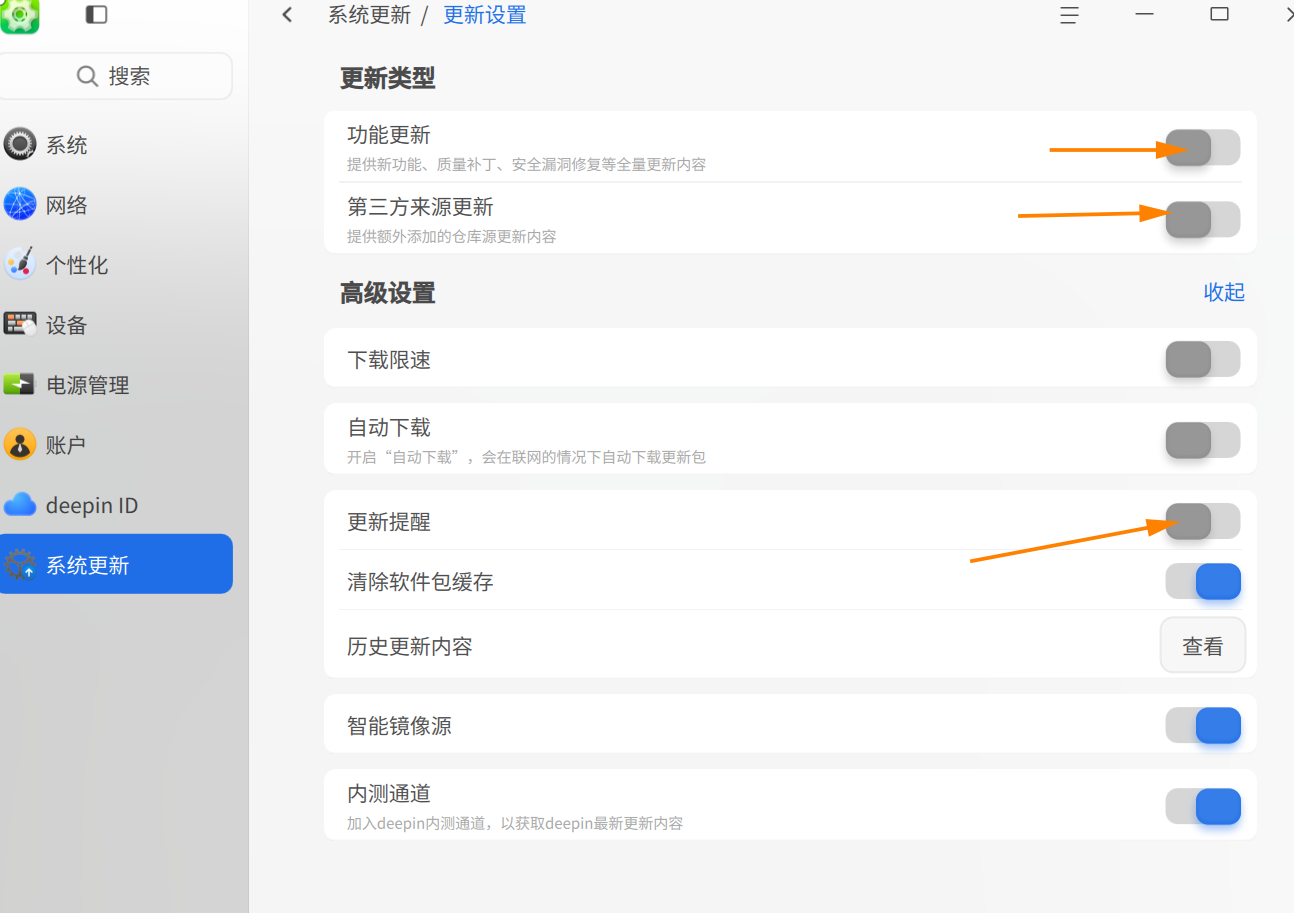
Task: Click the 设备 keyboard icon
Action: click(x=20, y=325)
